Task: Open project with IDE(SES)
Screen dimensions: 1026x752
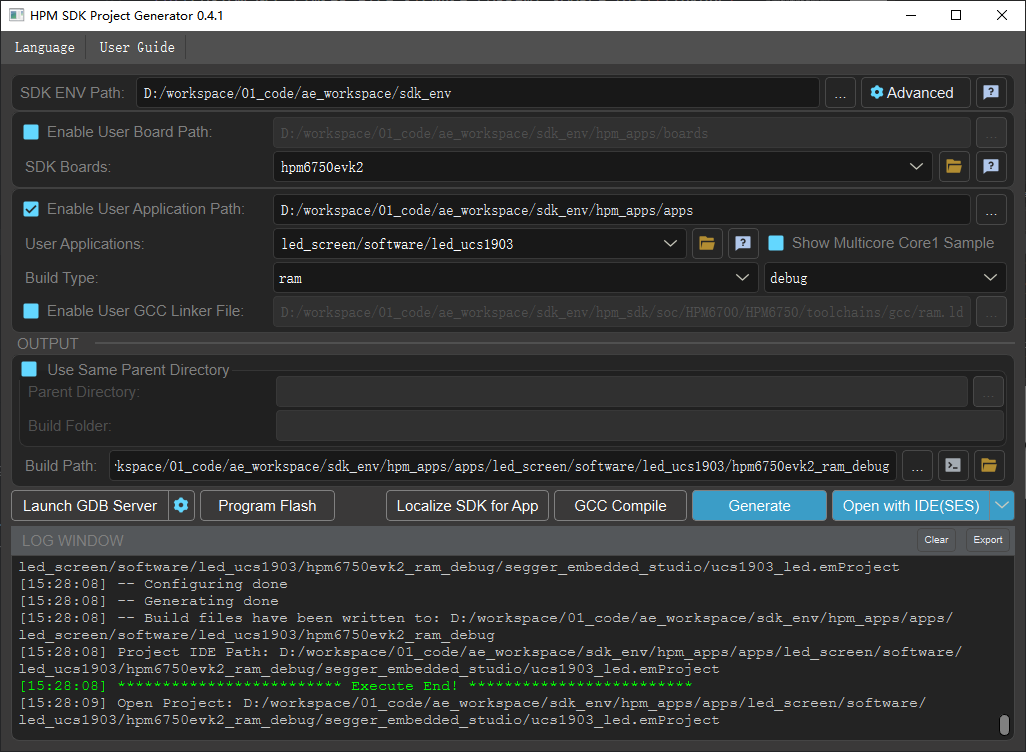Action: pos(911,505)
